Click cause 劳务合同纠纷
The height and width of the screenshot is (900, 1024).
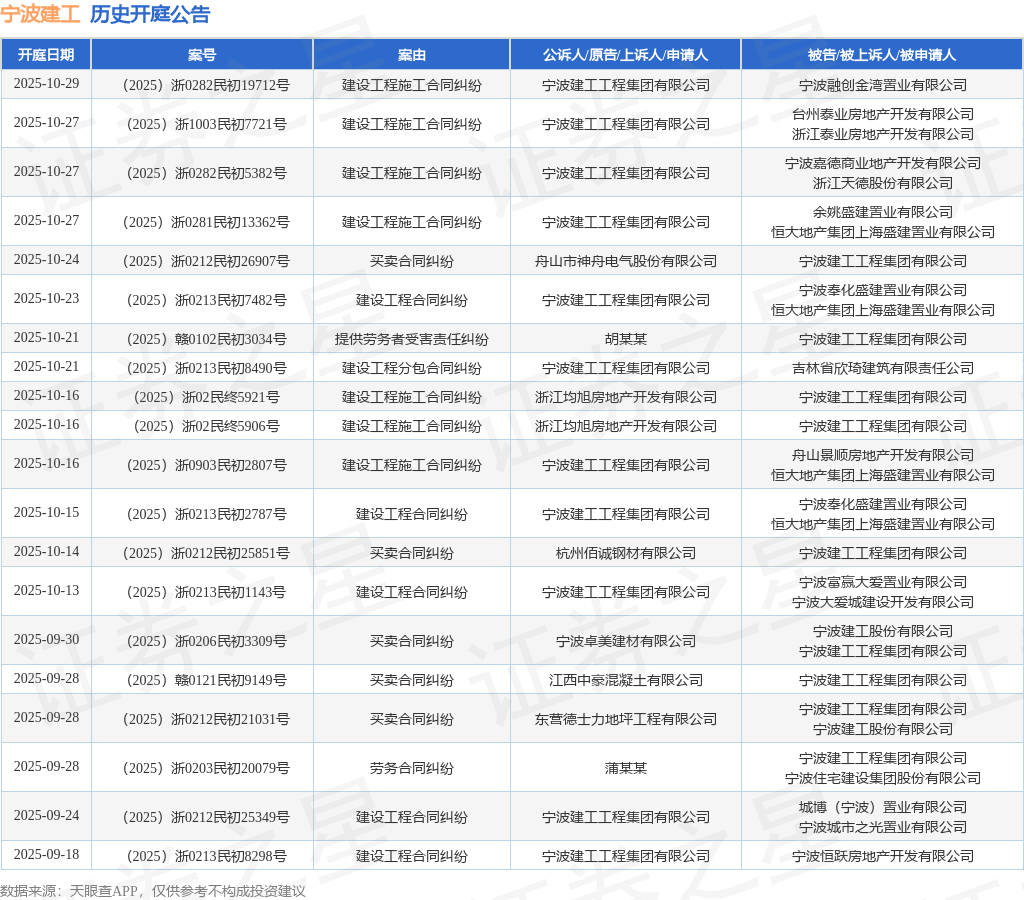411,768
